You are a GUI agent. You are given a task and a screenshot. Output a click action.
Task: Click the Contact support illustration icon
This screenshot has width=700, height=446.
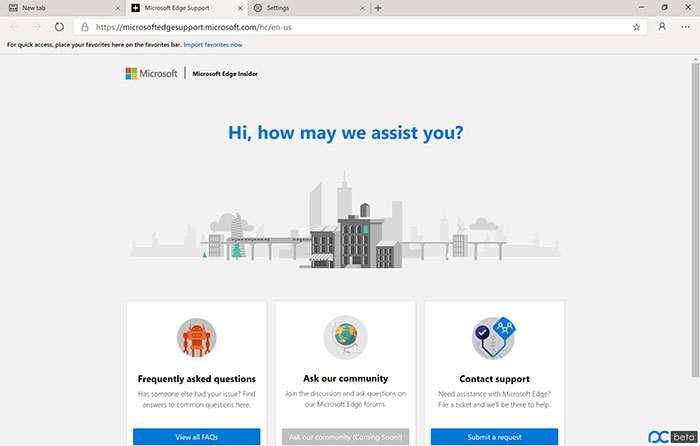click(x=494, y=338)
